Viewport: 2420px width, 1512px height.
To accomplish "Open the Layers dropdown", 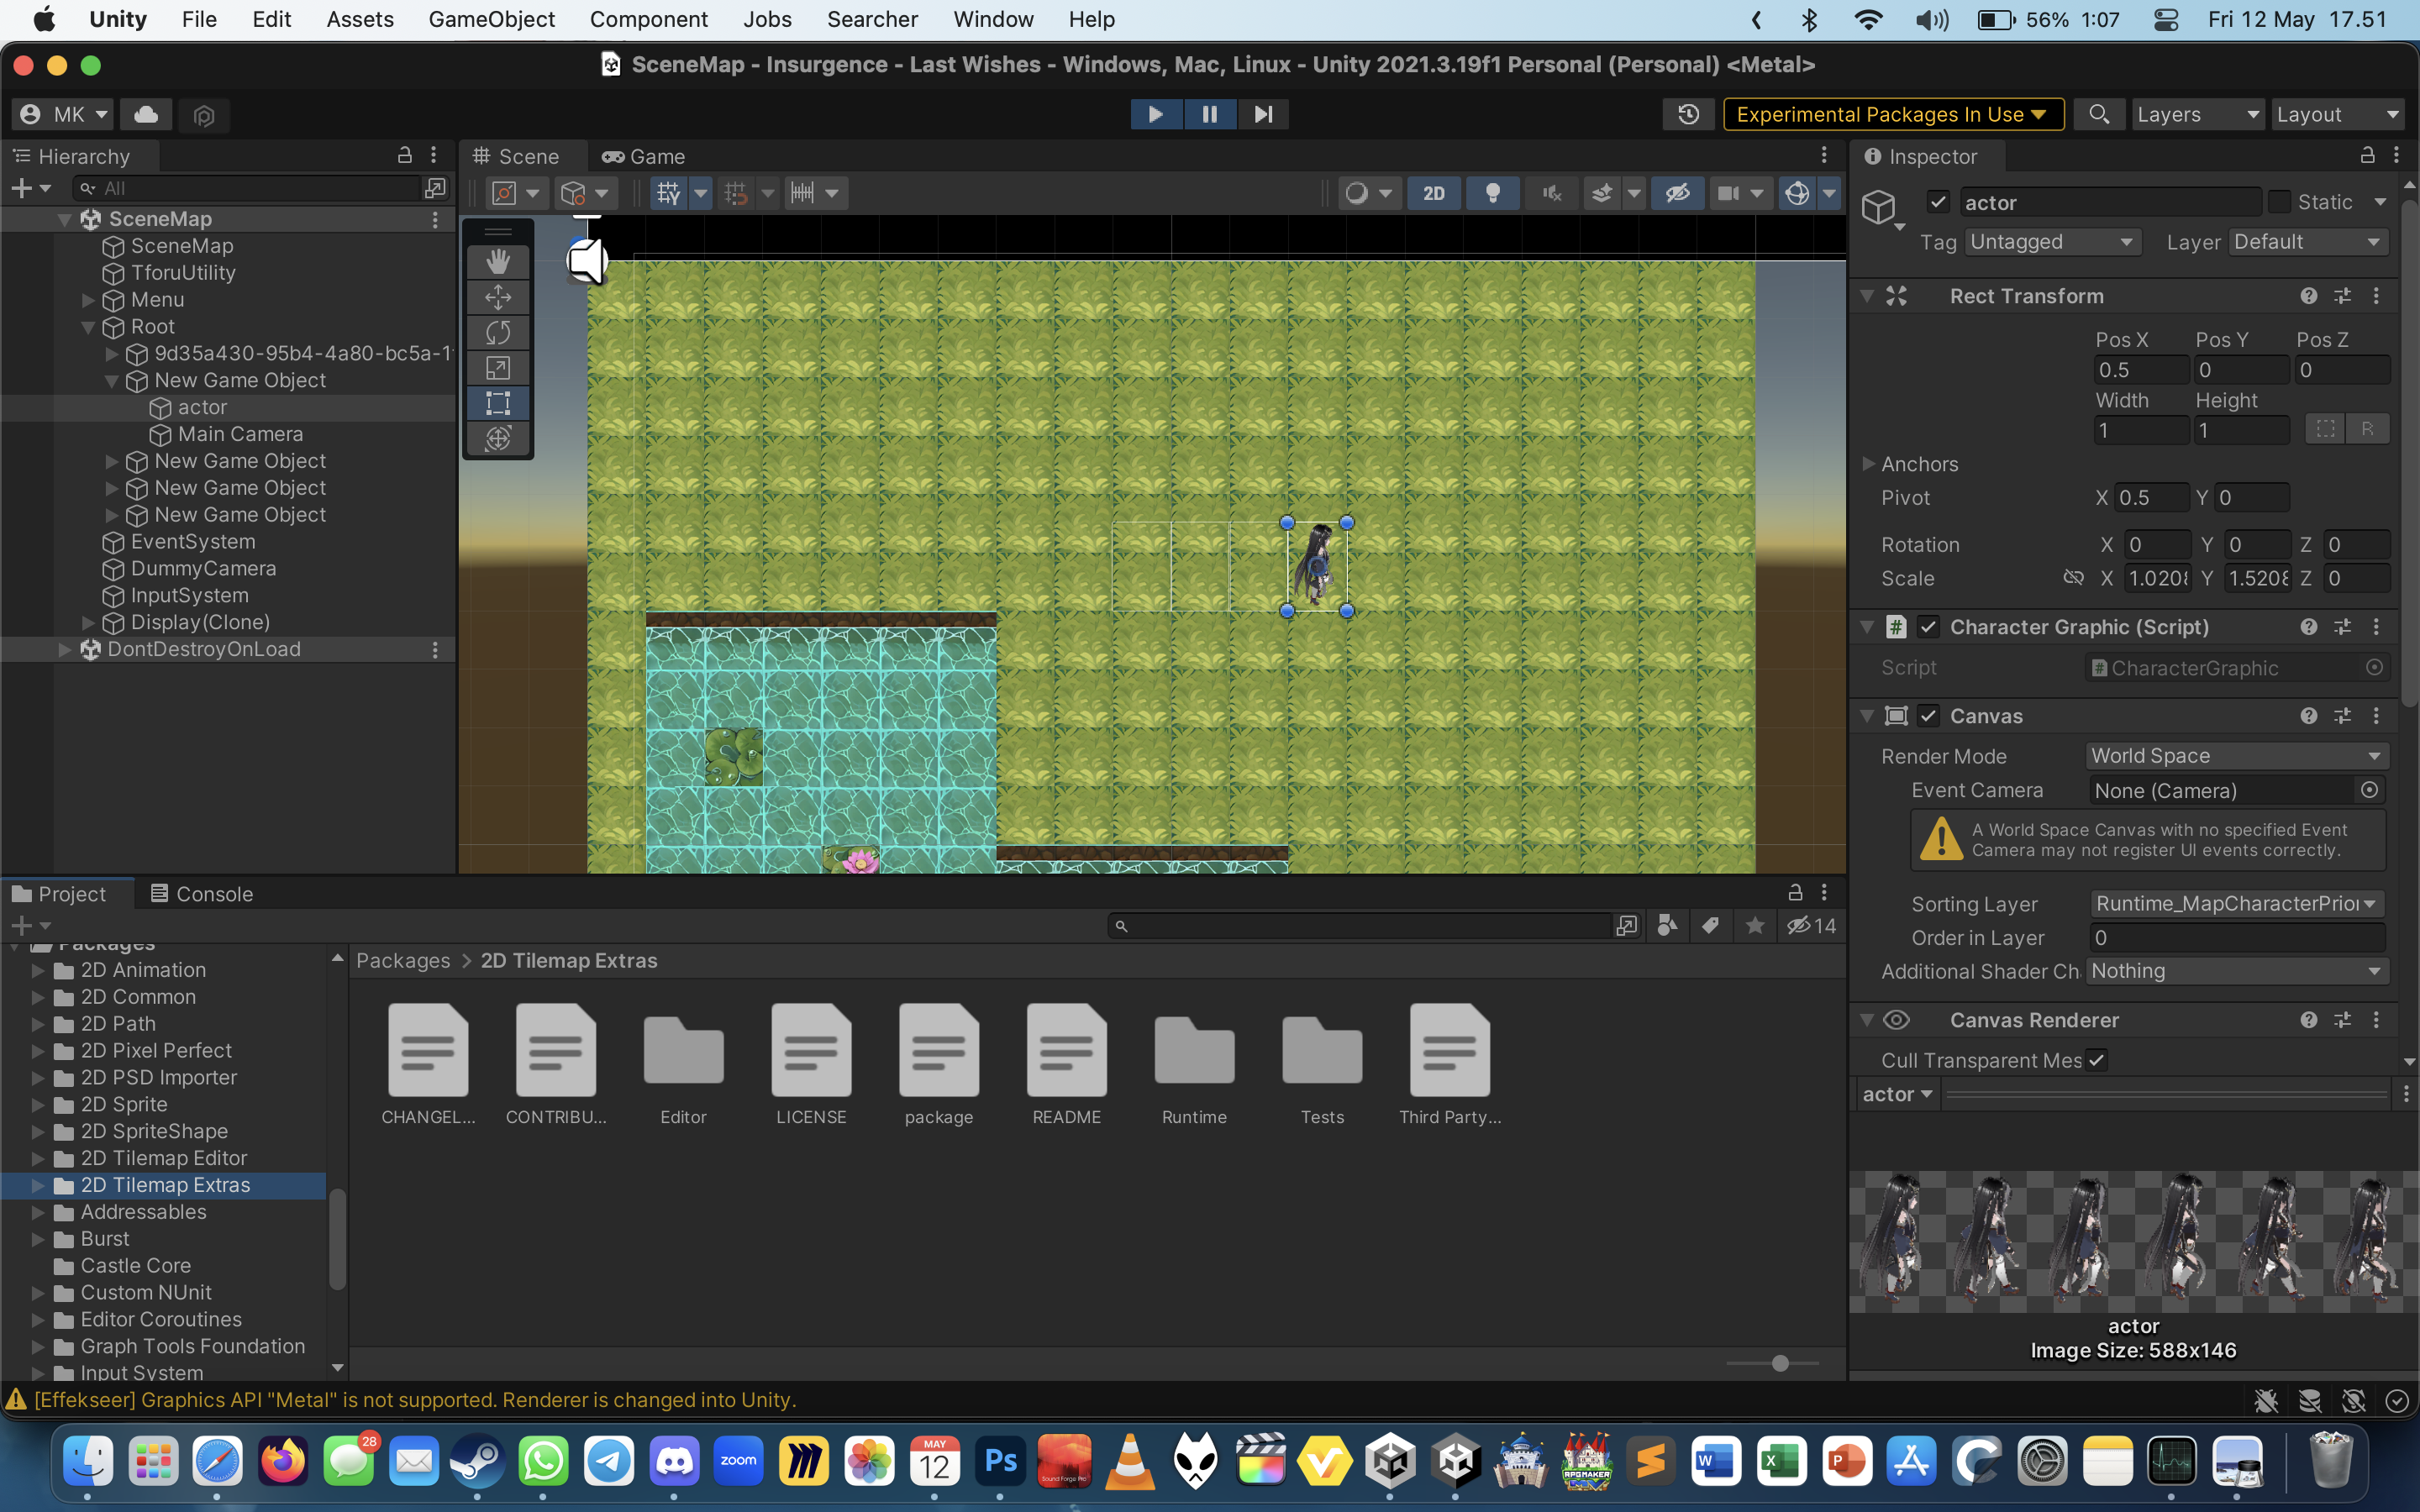I will [2196, 114].
